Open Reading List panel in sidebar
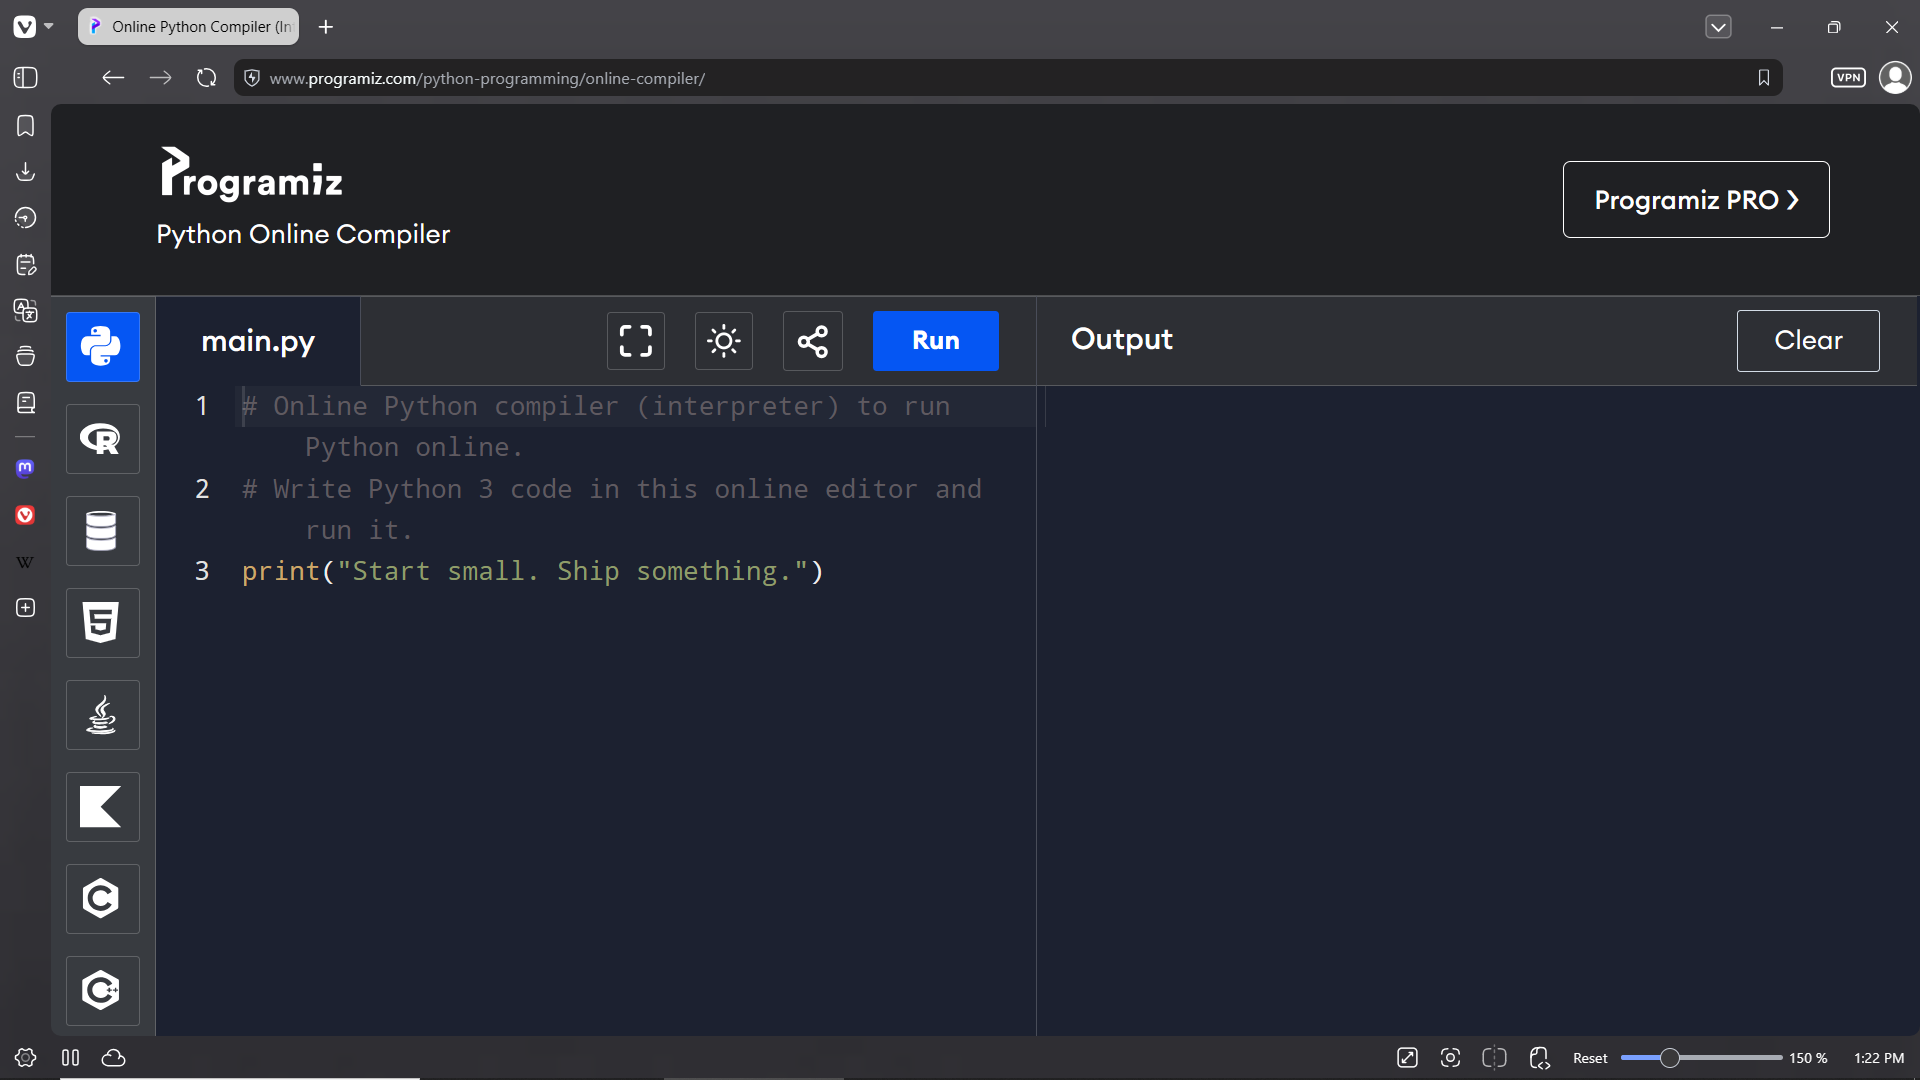The image size is (1920, 1080). point(26,402)
